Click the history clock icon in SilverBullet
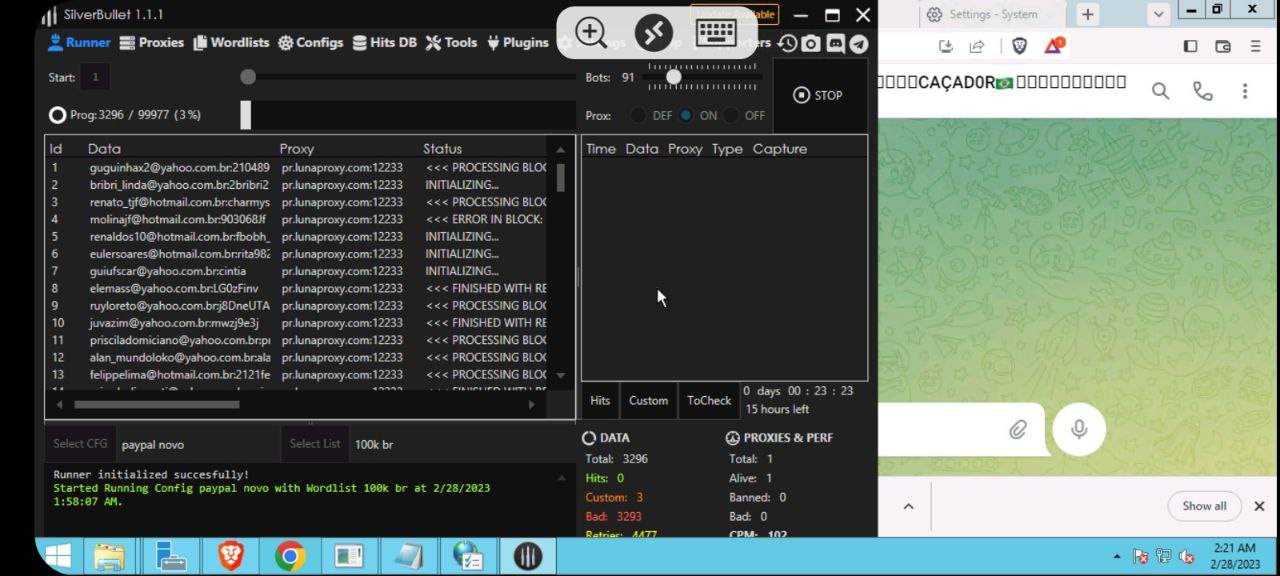The image size is (1280, 576). (x=788, y=43)
